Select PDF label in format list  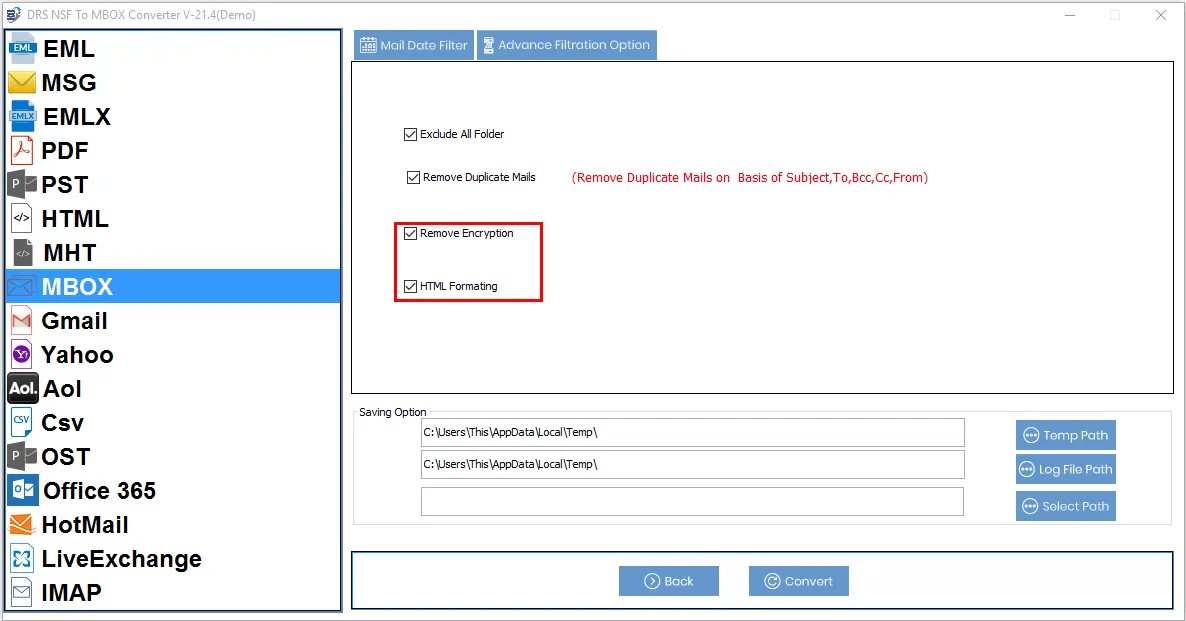(65, 151)
